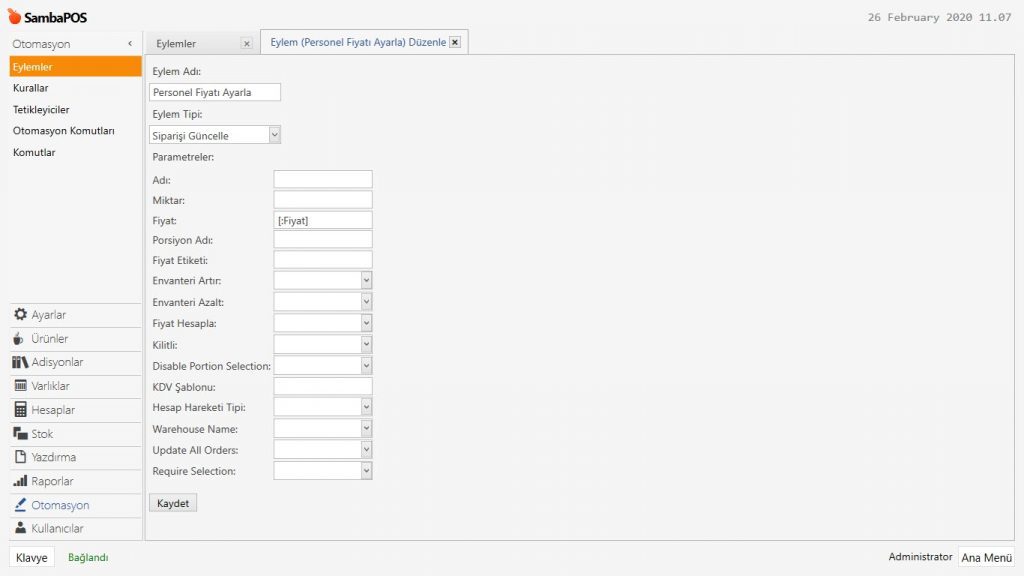Select the Varlıklar section icon
The width and height of the screenshot is (1024, 576).
coord(20,386)
